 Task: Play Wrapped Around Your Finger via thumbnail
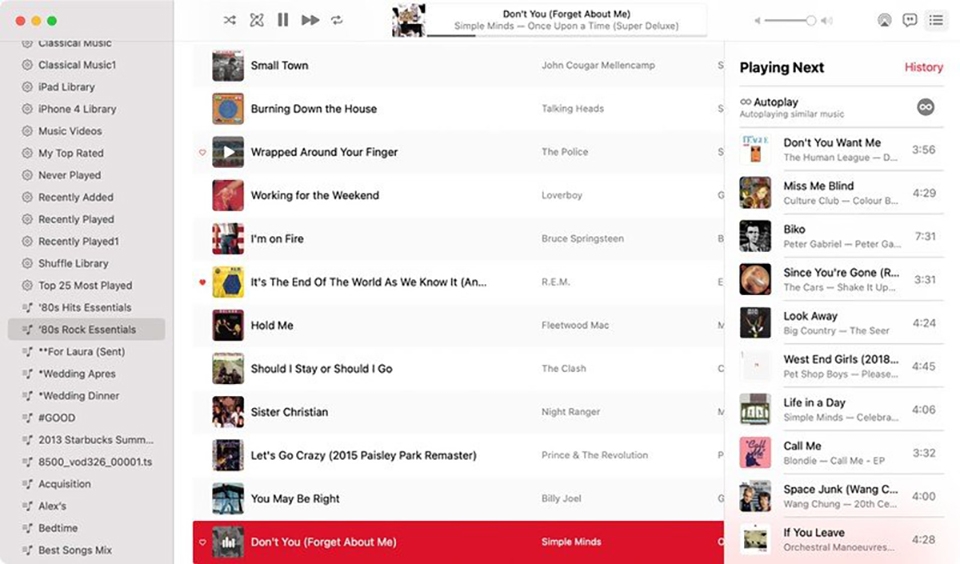(x=228, y=152)
